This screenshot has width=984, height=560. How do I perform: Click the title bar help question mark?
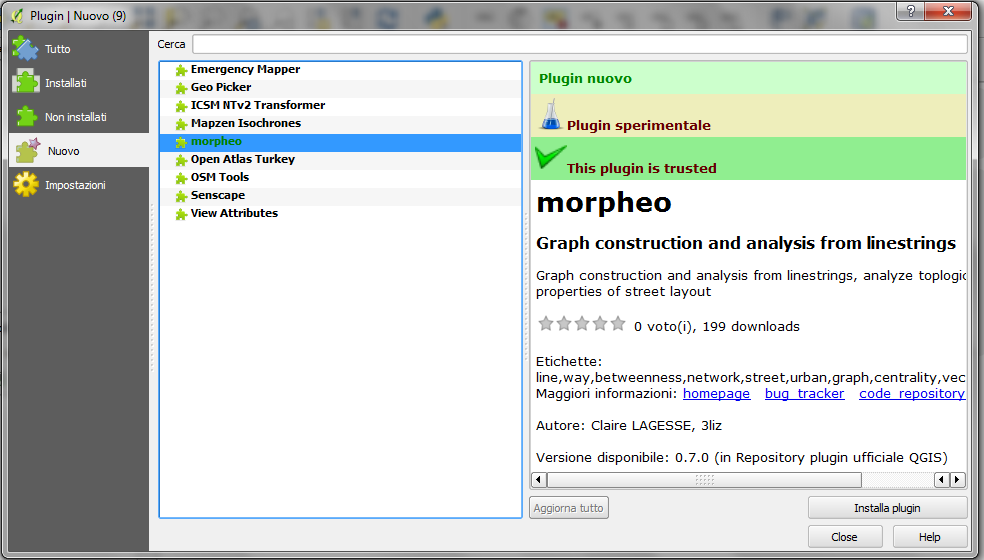911,11
